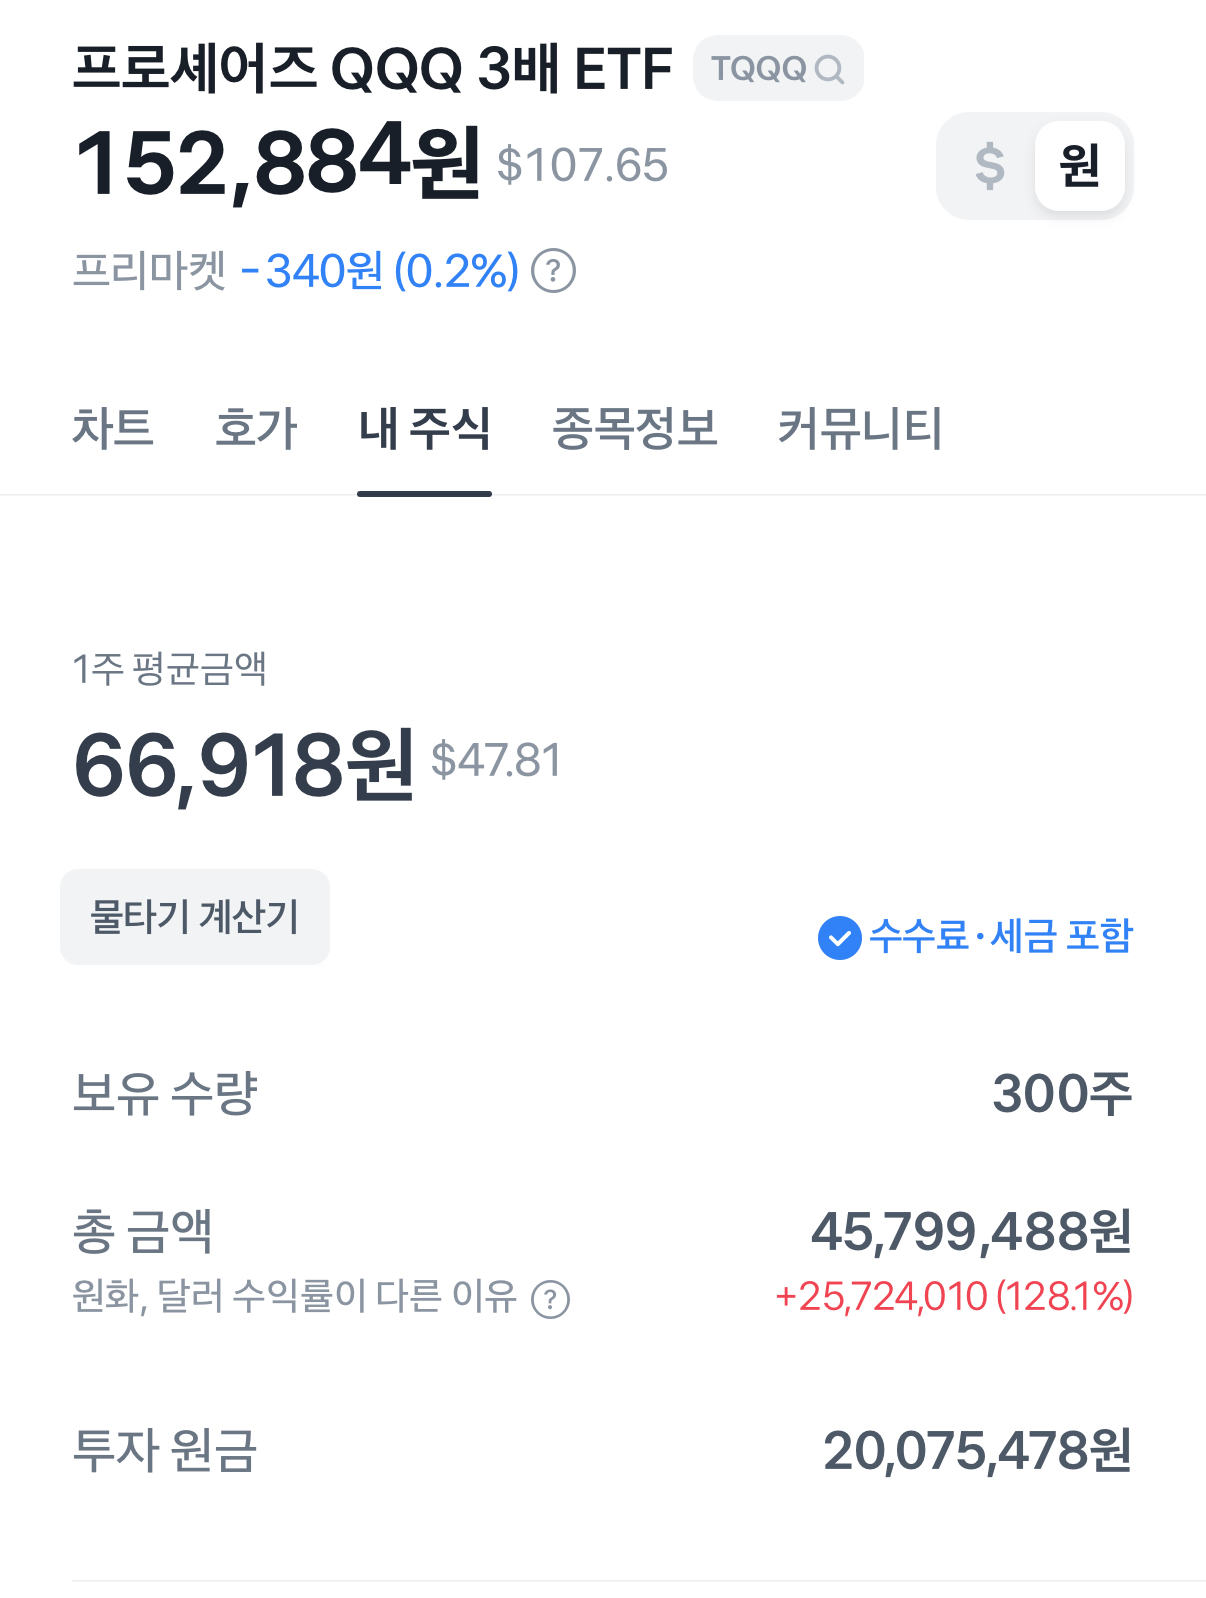The height and width of the screenshot is (1598, 1206).
Task: Select the 원 currency option
Action: pos(1079,166)
